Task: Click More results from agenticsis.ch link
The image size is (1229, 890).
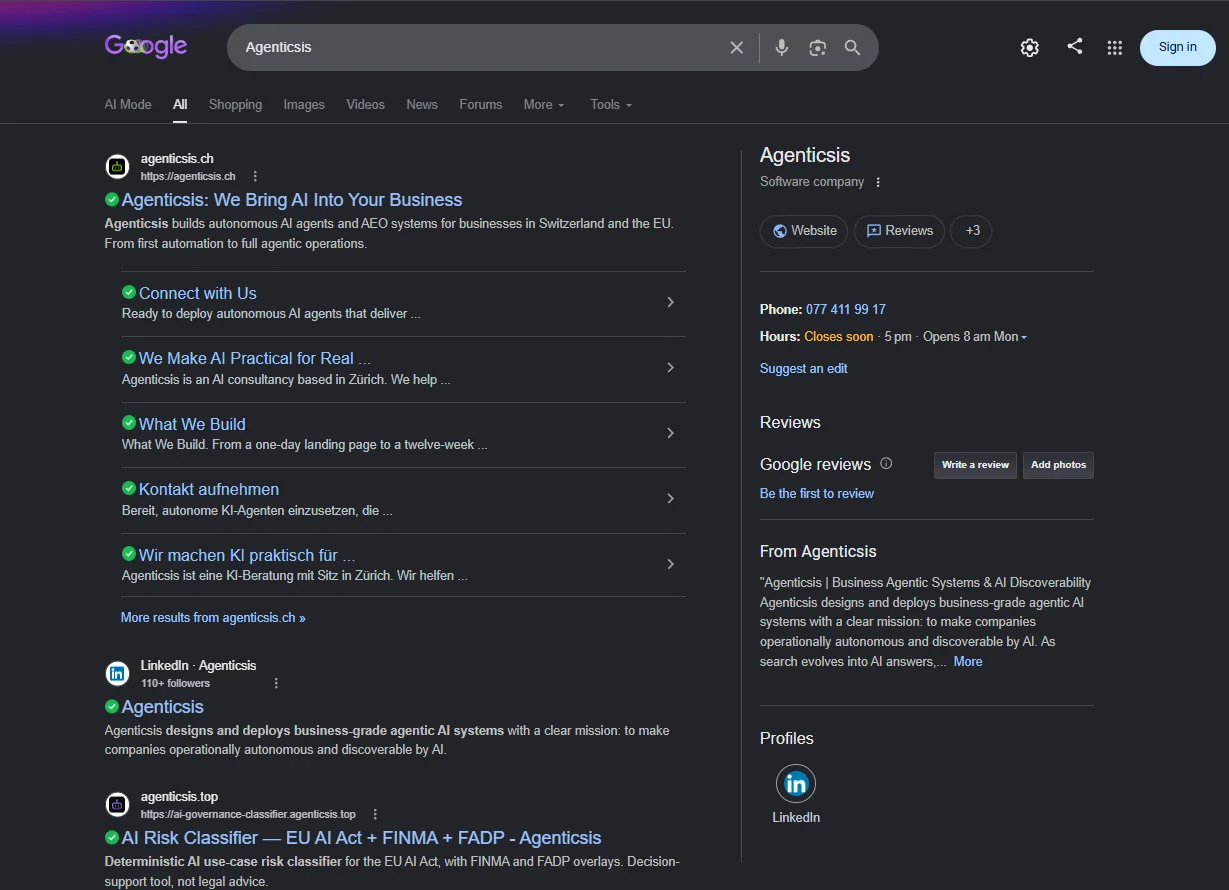Action: [213, 618]
